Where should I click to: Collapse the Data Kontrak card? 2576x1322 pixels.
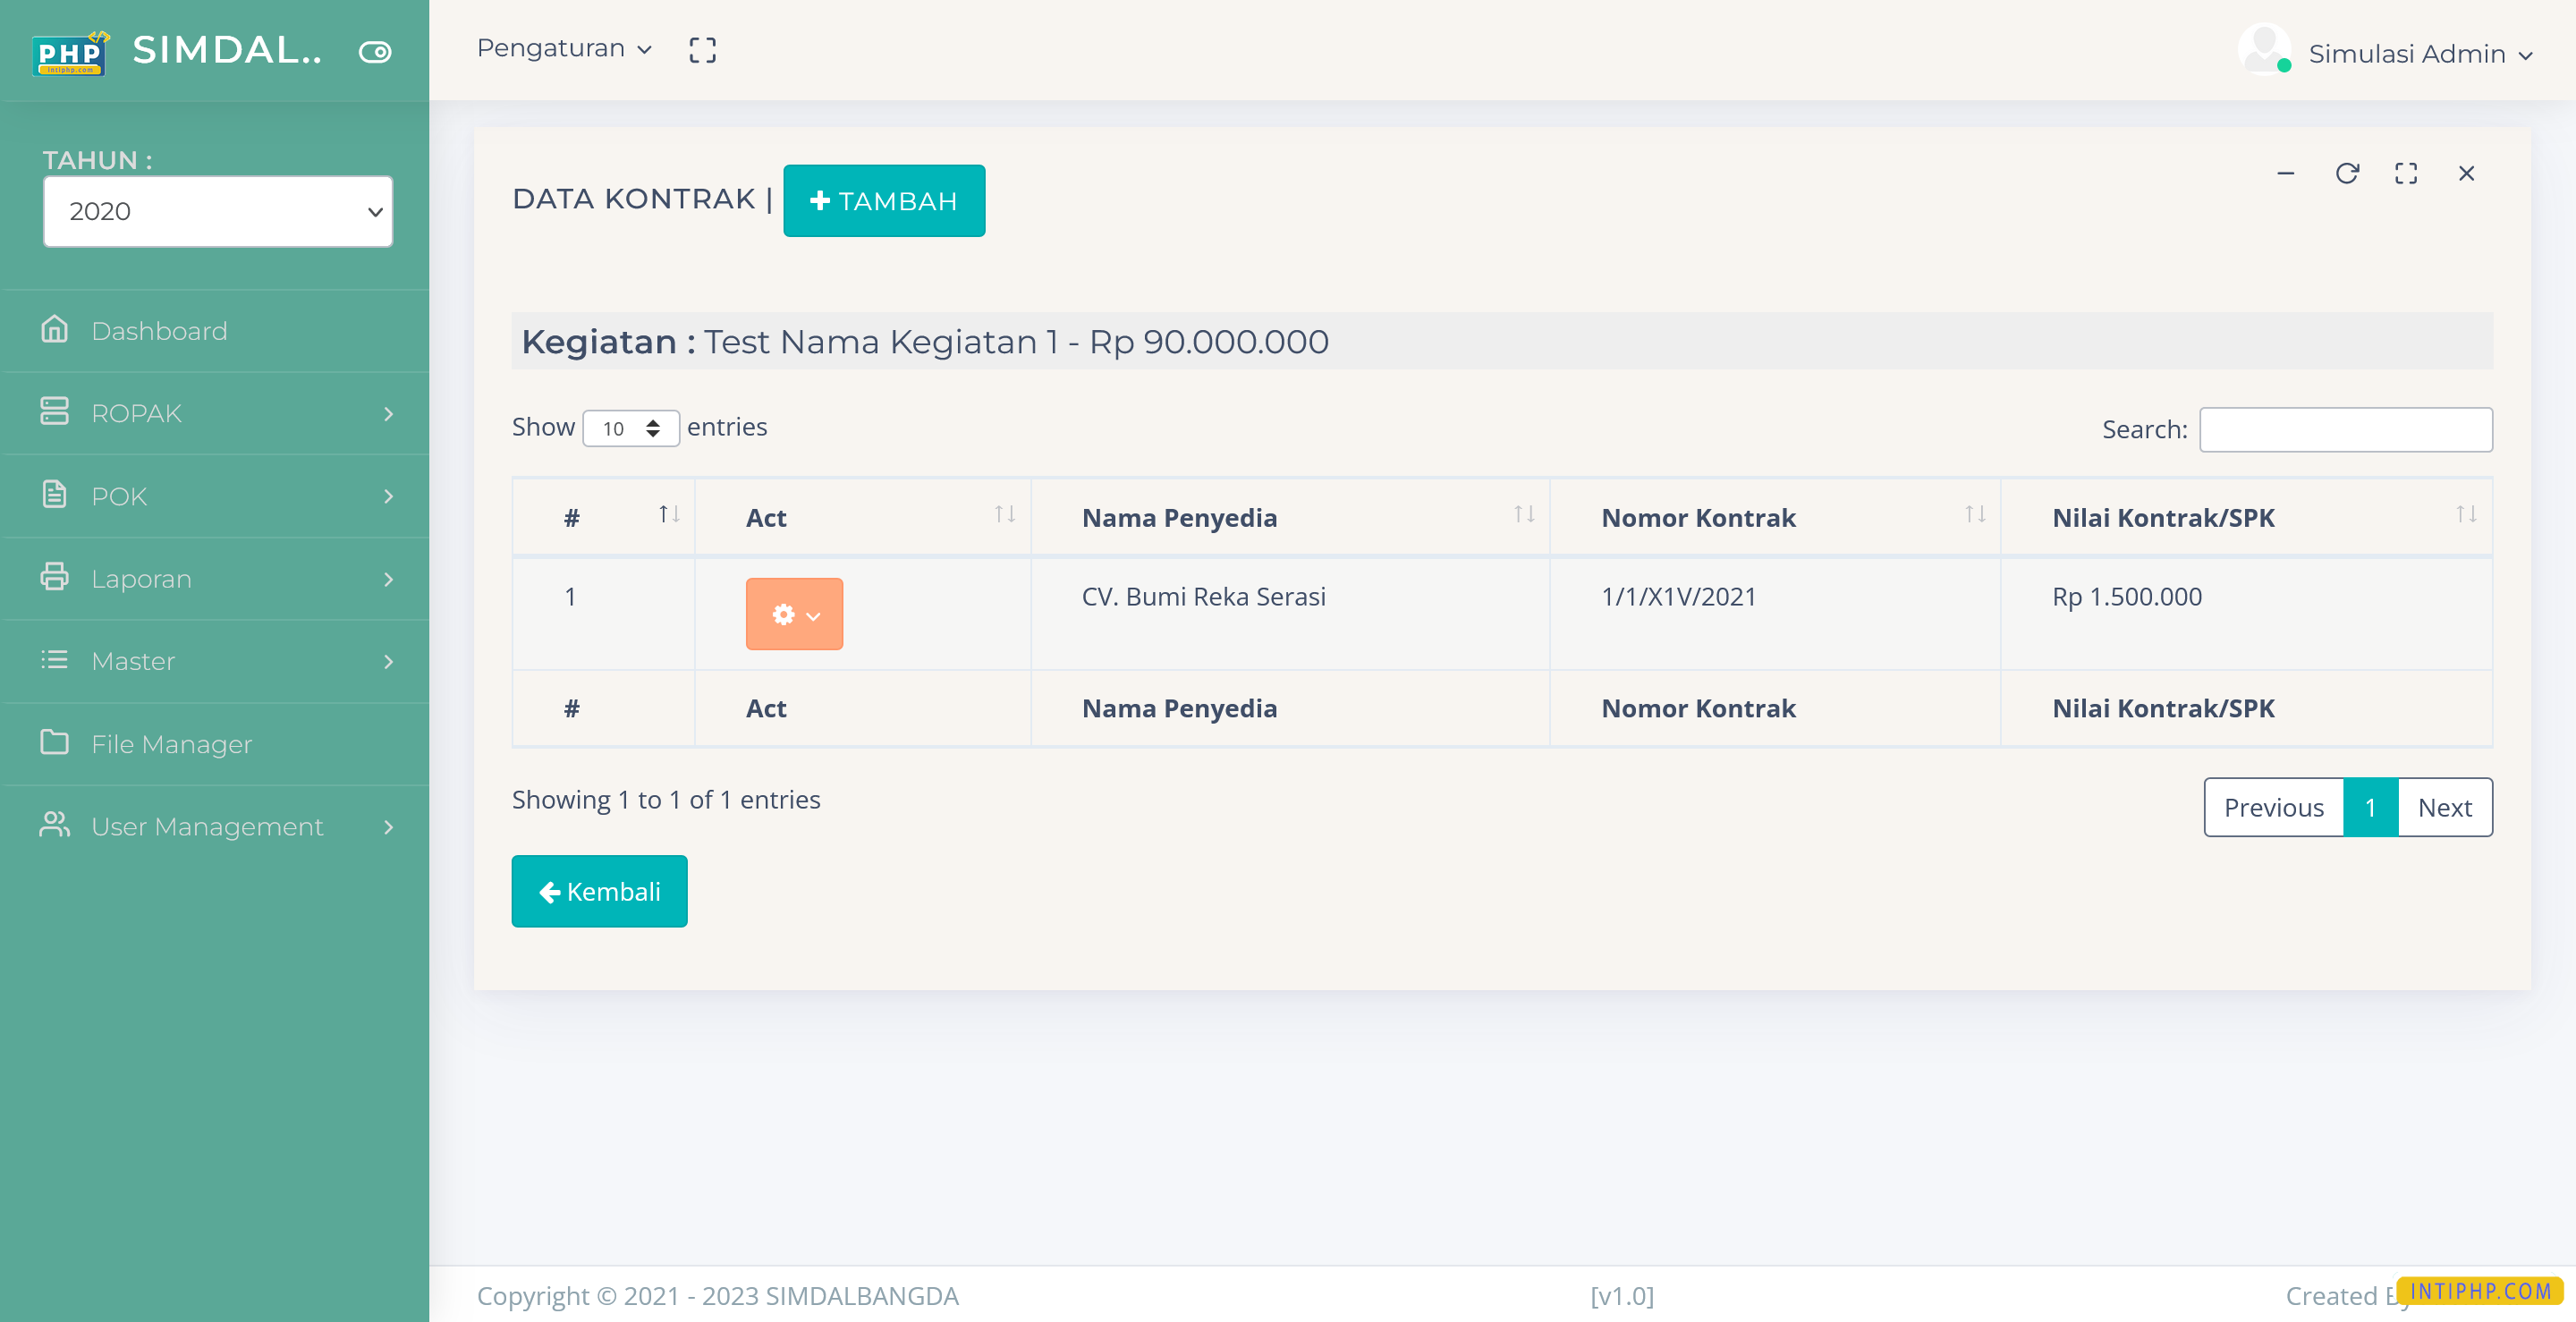point(2285,174)
